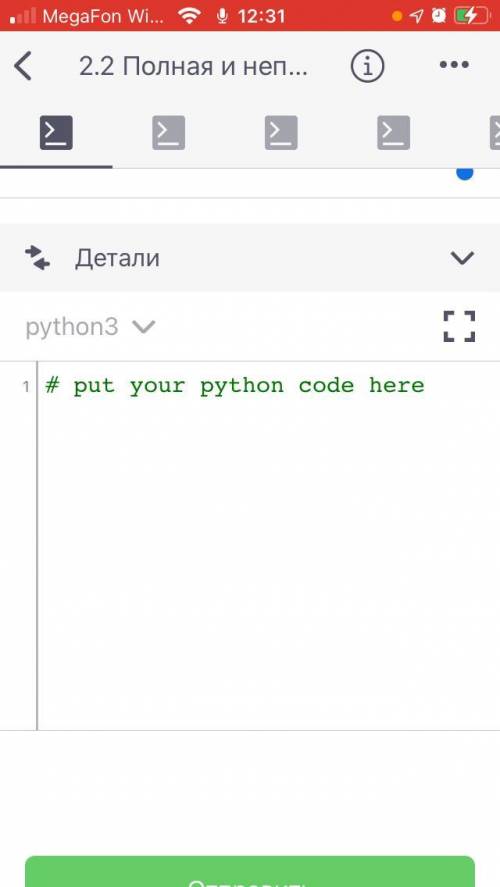Image resolution: width=500 pixels, height=887 pixels.
Task: Switch to the fourth terminal step icon
Action: [394, 133]
